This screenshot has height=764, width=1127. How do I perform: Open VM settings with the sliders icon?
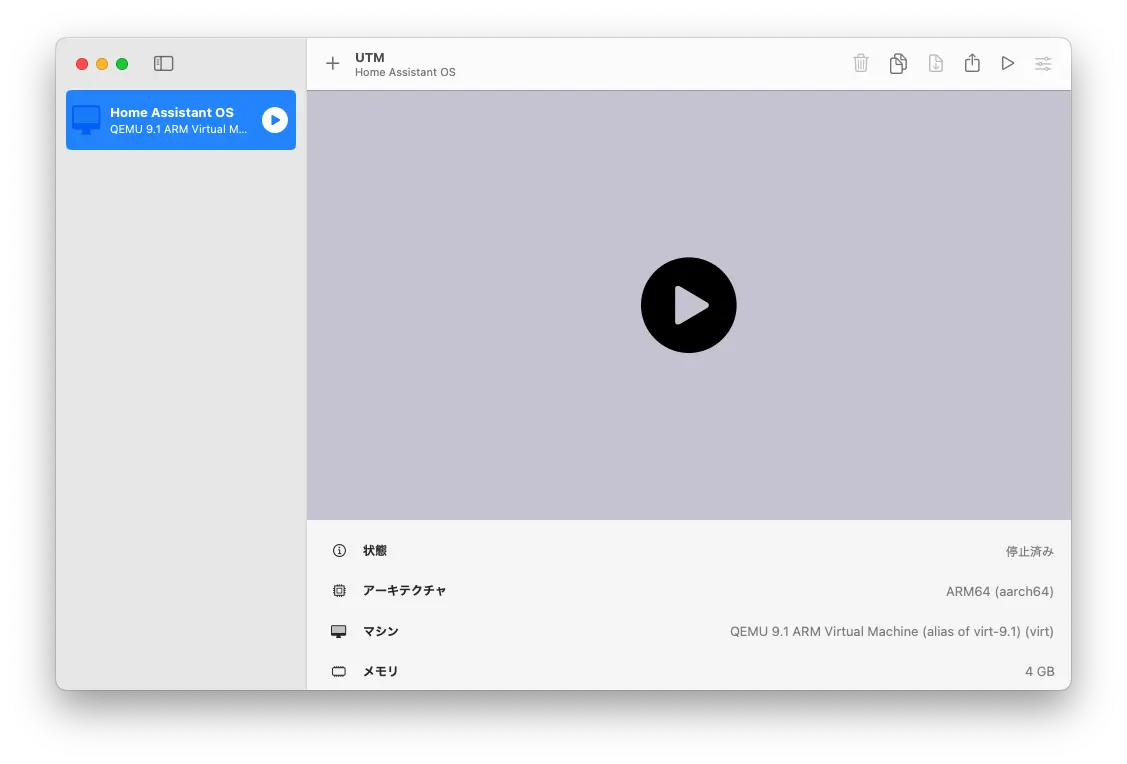pos(1043,63)
